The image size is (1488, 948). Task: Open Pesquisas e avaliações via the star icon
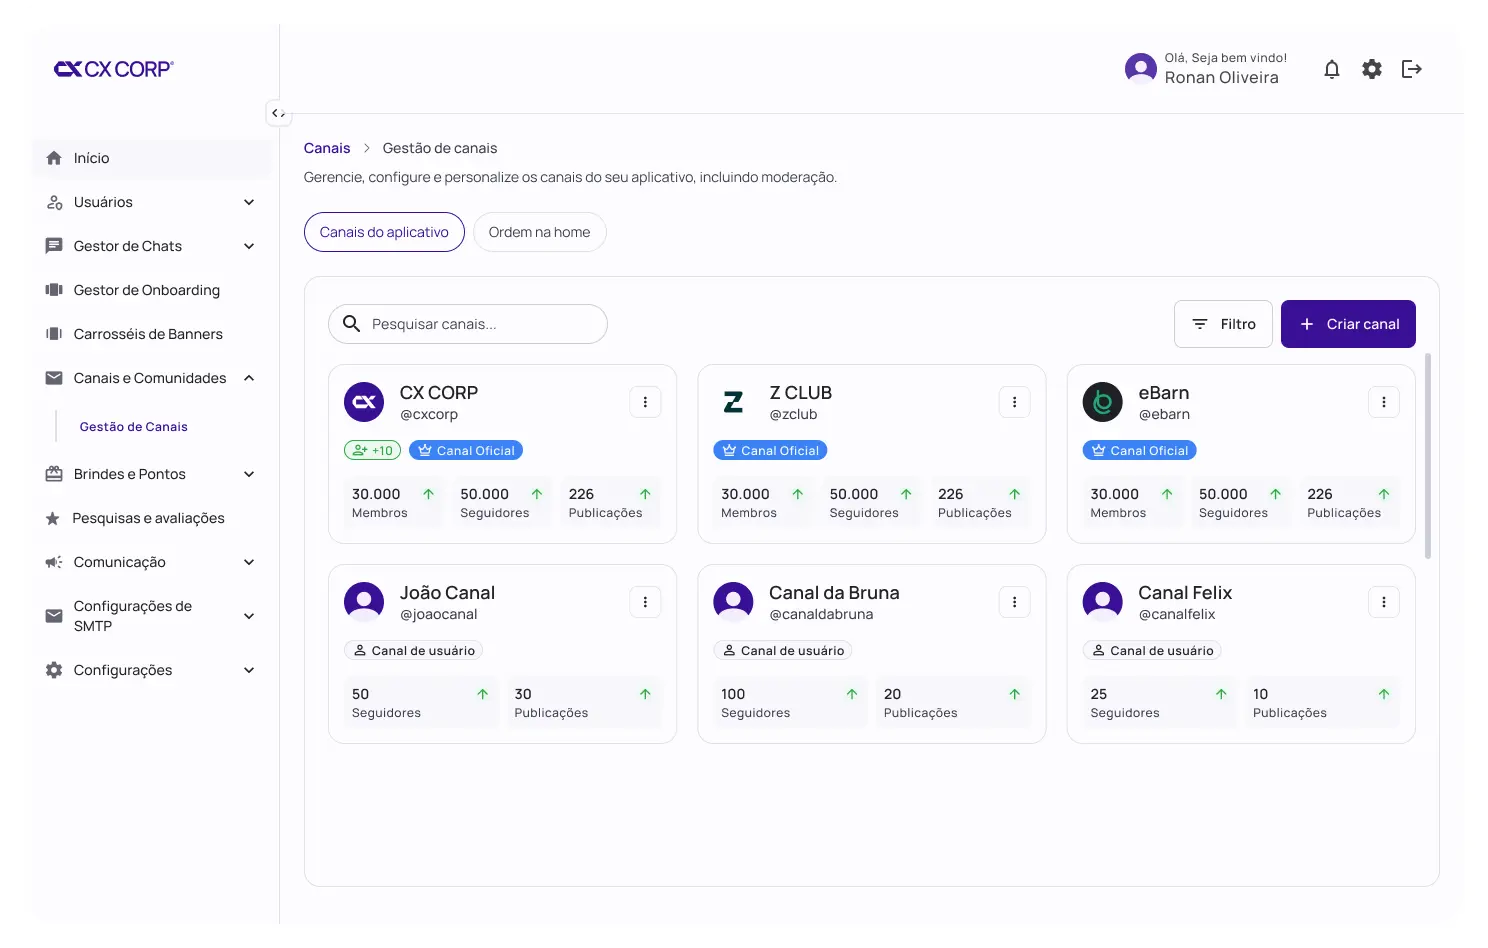click(x=52, y=517)
